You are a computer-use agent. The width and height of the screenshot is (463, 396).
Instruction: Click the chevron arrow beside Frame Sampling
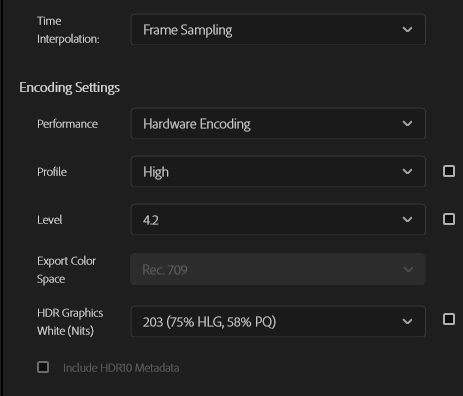tap(407, 30)
